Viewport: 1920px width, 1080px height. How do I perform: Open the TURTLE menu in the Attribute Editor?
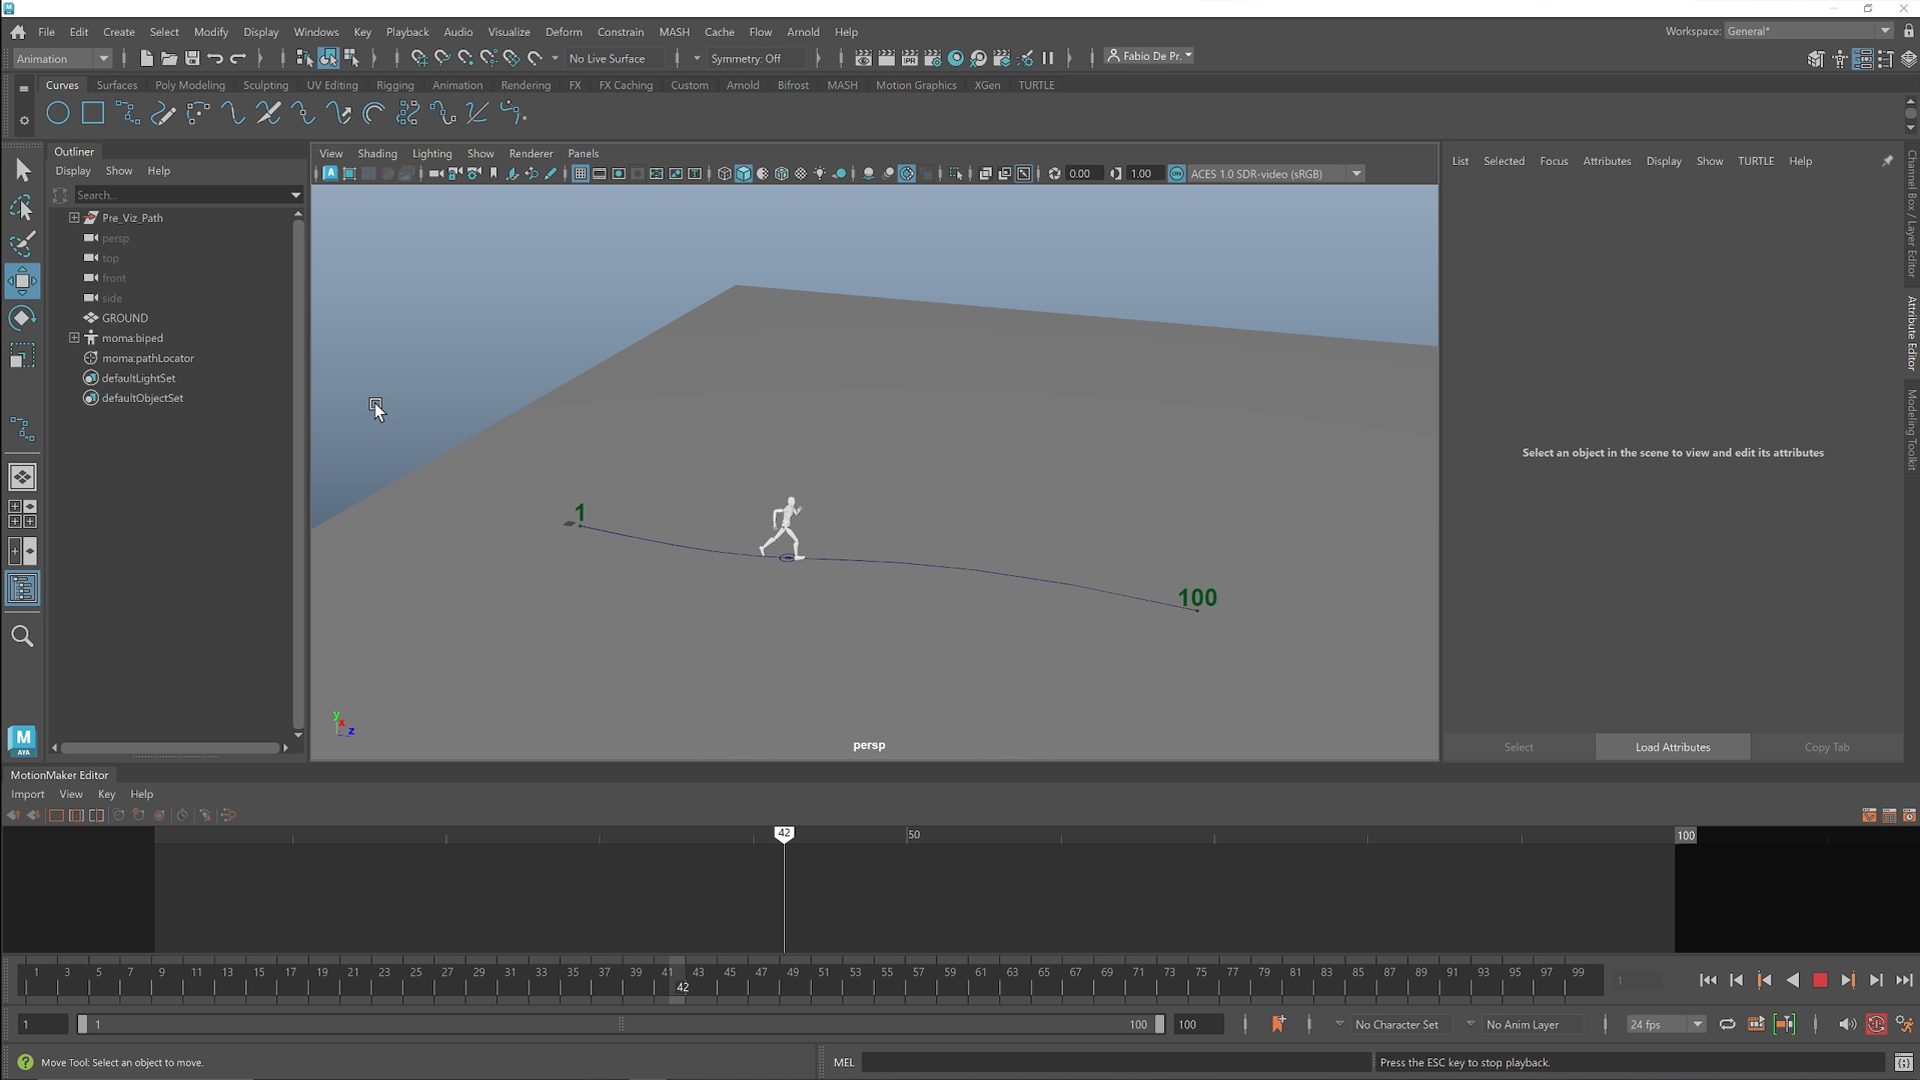tap(1756, 160)
